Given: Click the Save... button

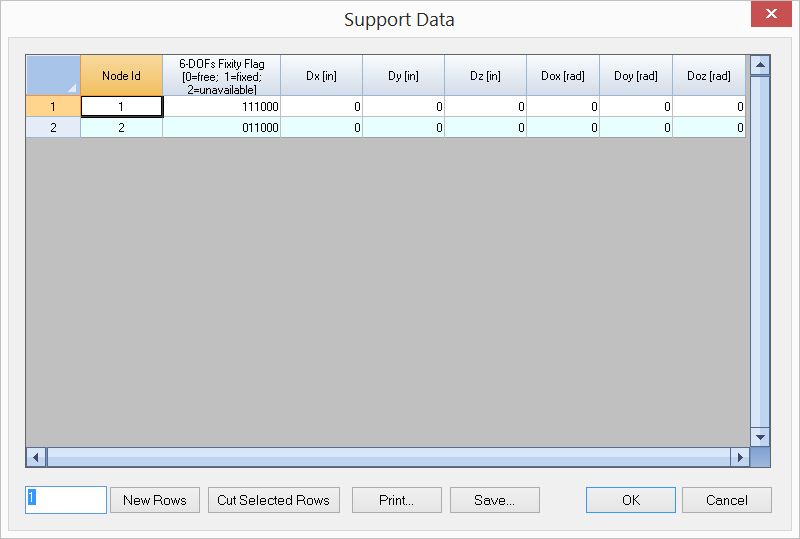Looking at the screenshot, I should [x=494, y=500].
